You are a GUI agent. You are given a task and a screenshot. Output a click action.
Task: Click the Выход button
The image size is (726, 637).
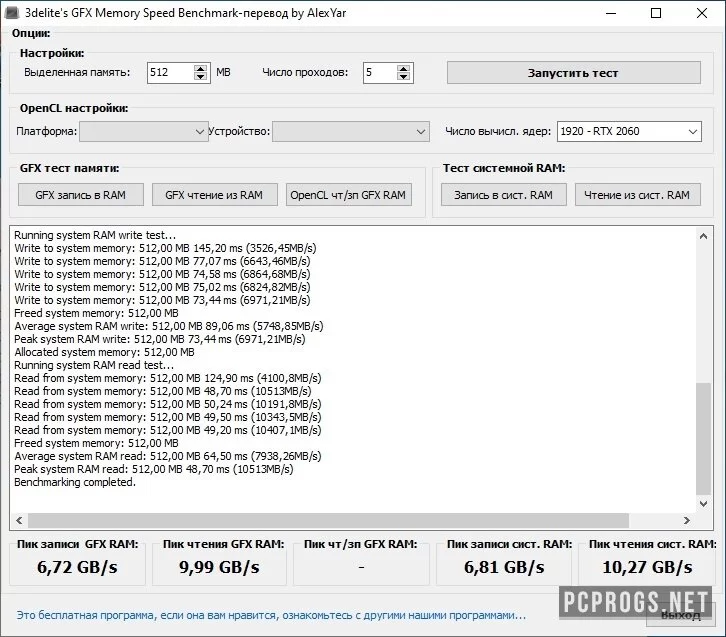coord(681,615)
